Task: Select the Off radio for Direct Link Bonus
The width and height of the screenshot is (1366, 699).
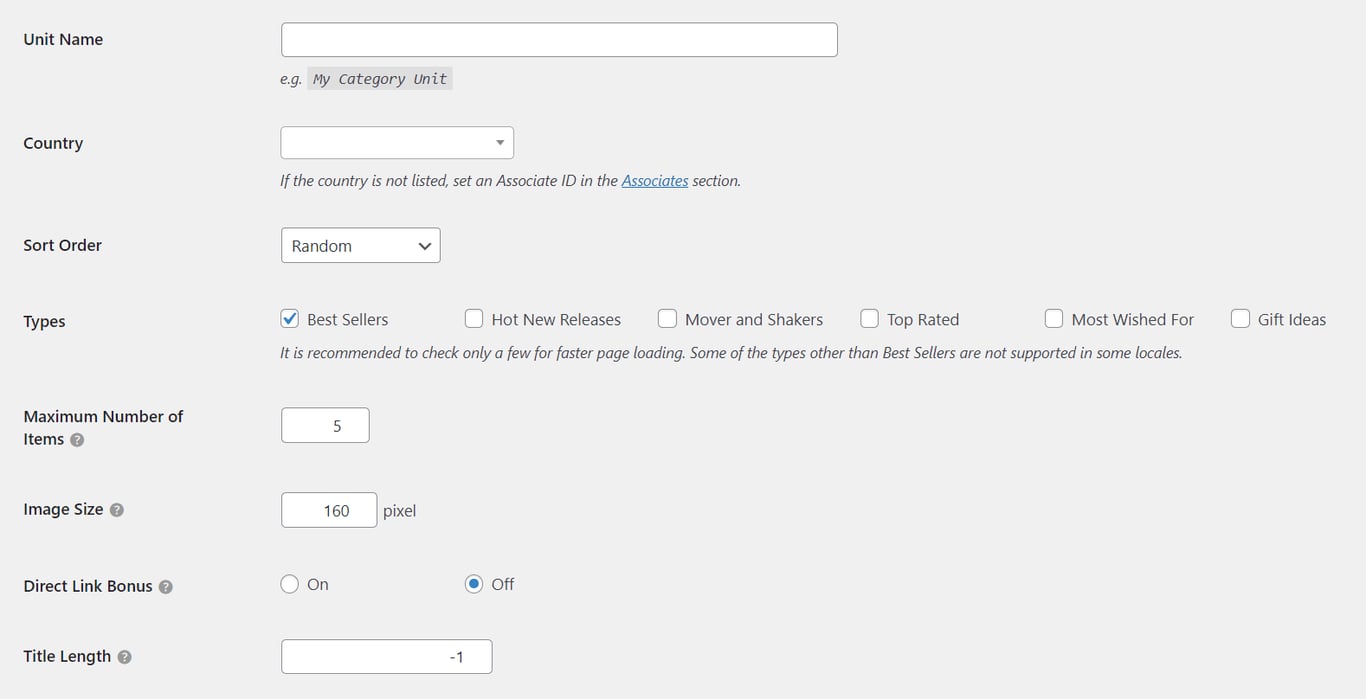Action: [x=473, y=583]
